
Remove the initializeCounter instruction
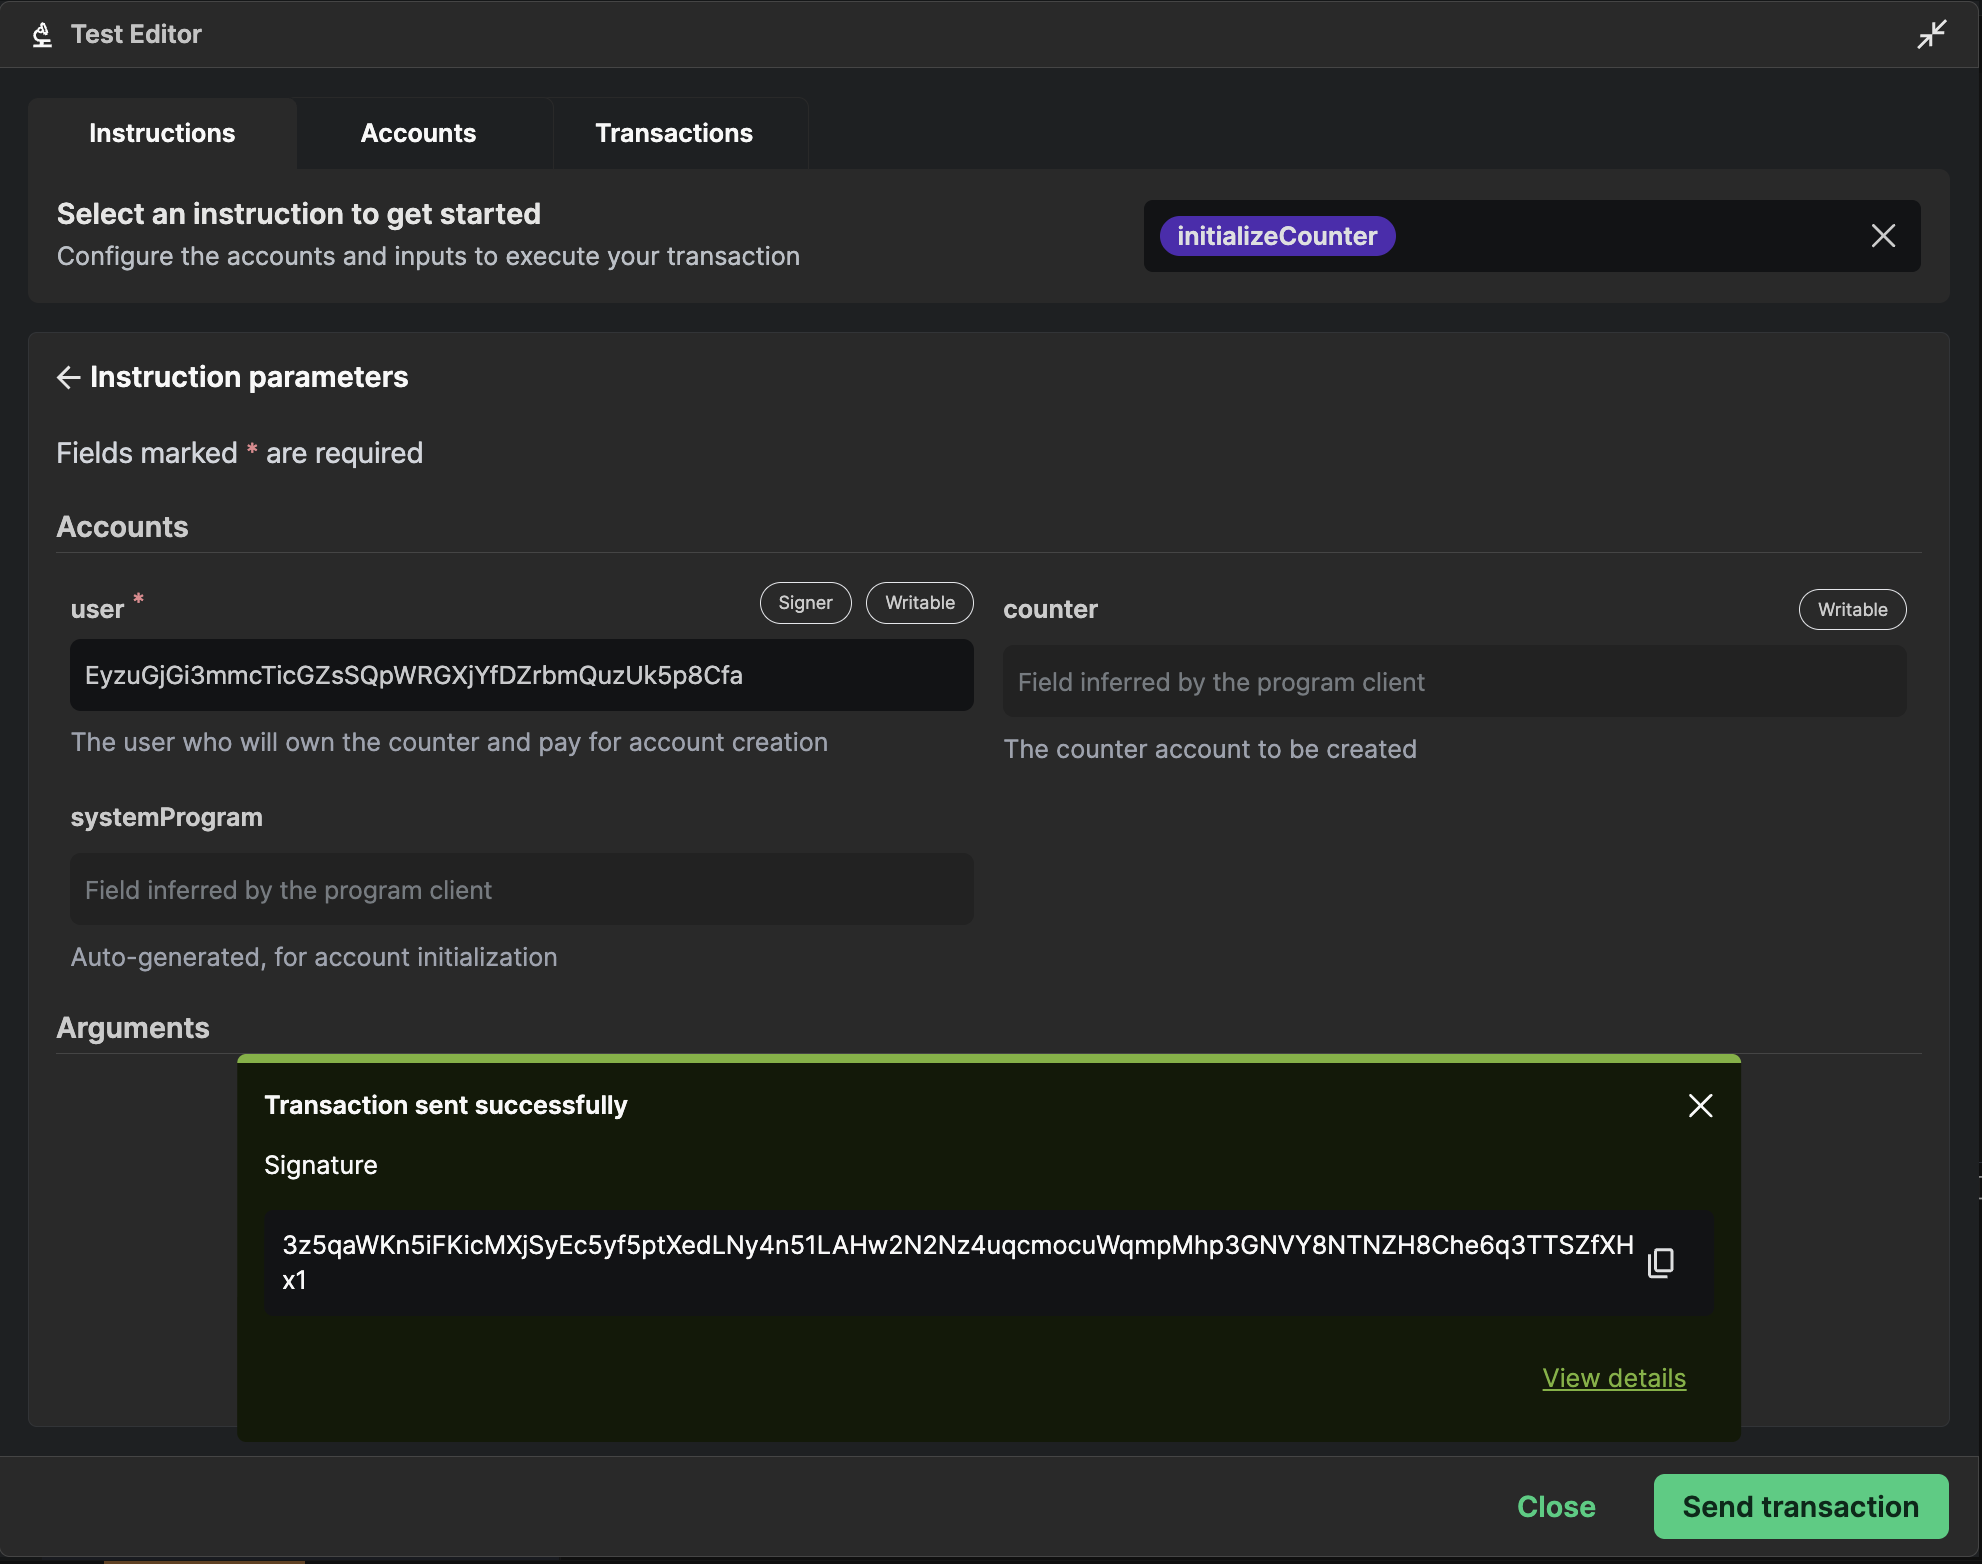click(1883, 236)
